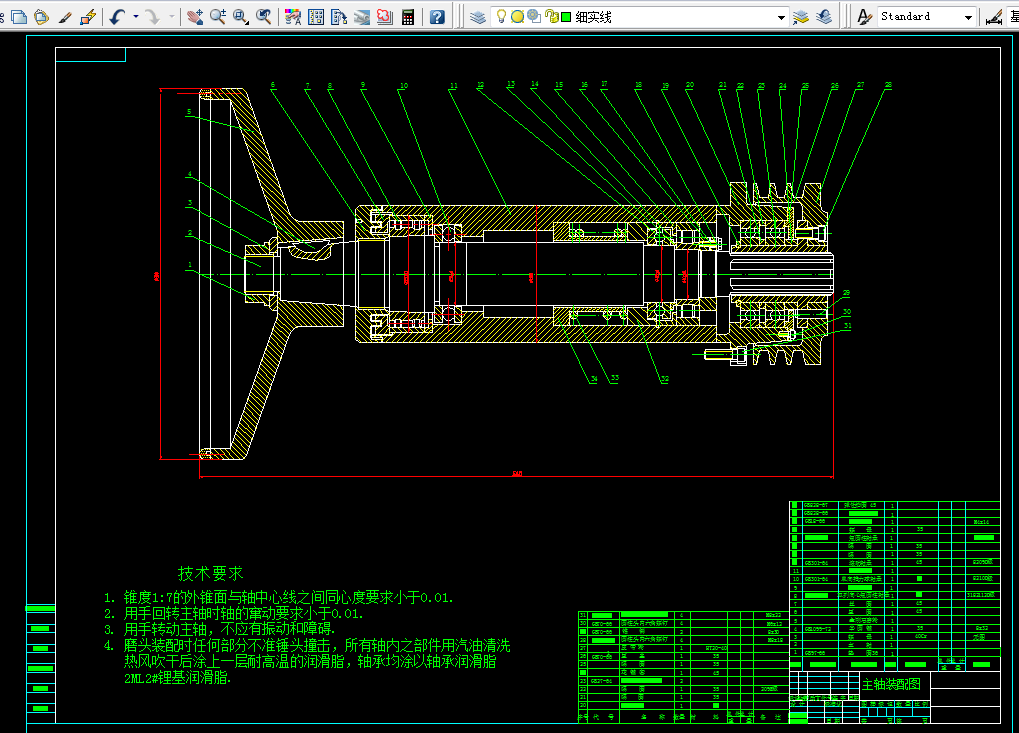Toggle layer on/off lightbulb icon
The height and width of the screenshot is (733, 1019).
tap(502, 17)
